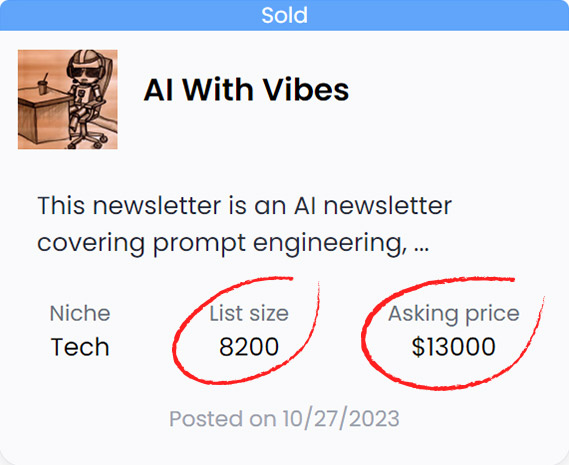This screenshot has height=465, width=569.
Task: Open the AI With Vibes robot thumbnail
Action: click(67, 99)
